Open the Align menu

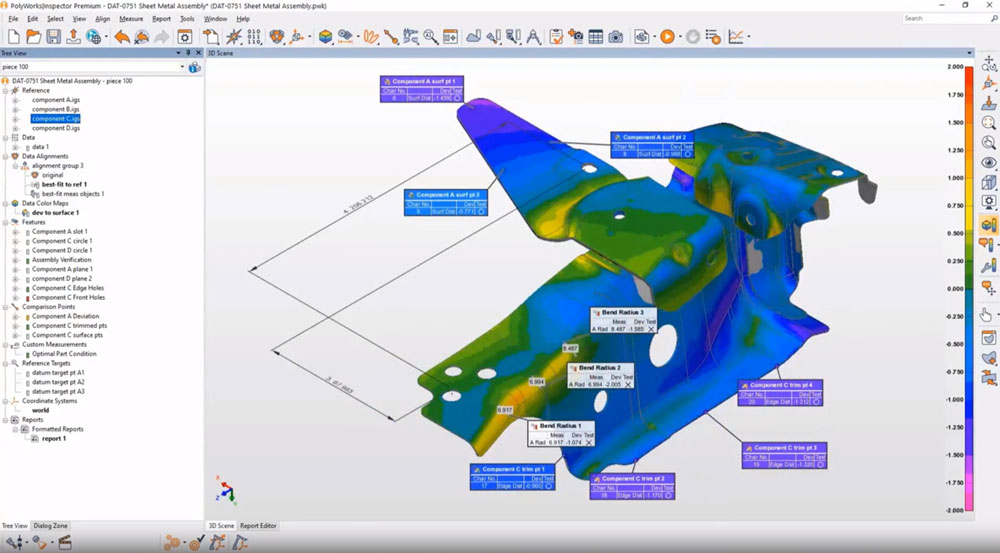[103, 19]
